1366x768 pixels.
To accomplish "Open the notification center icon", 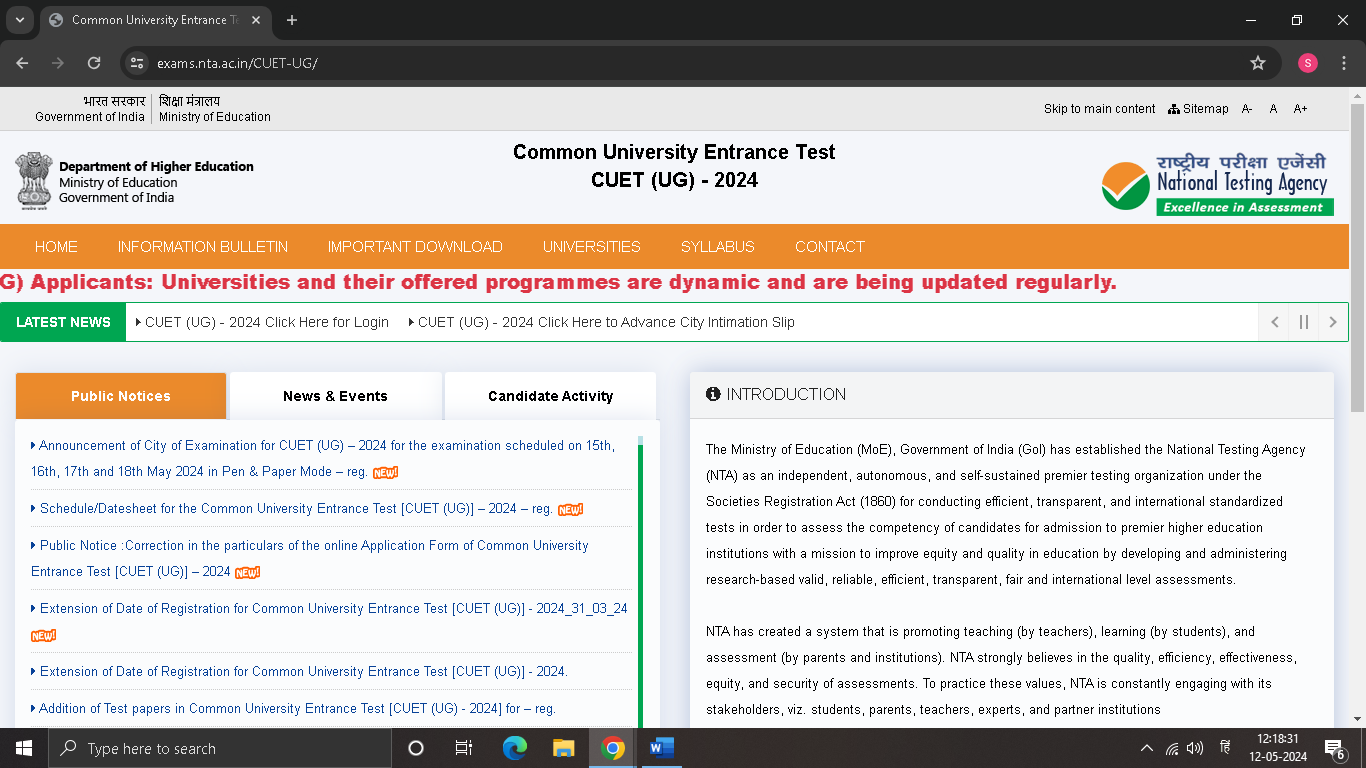I will 1334,748.
